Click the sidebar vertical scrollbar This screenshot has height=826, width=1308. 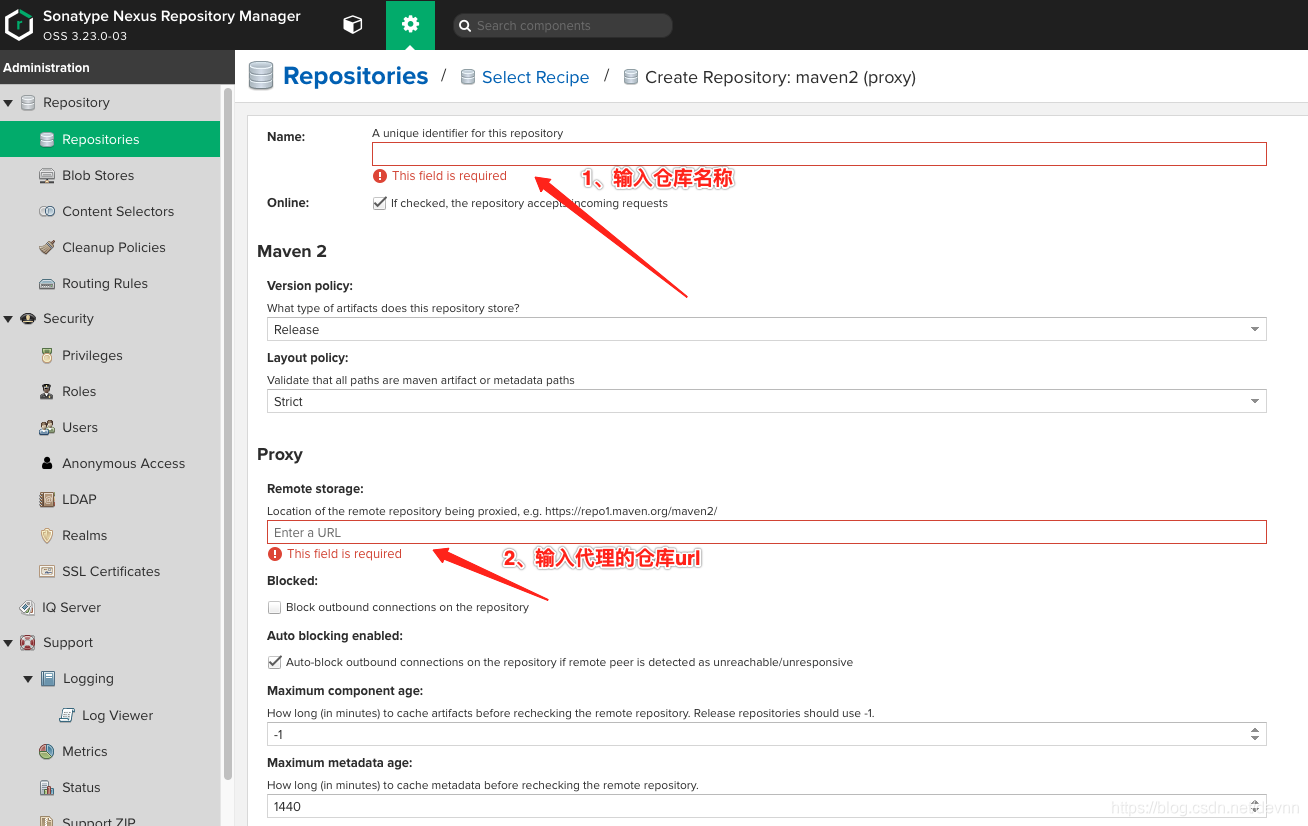pos(228,434)
